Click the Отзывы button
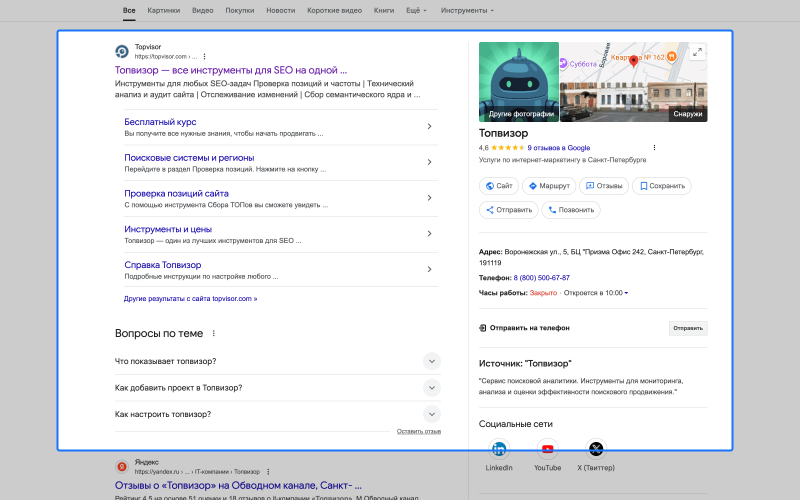Viewport: 800px width, 500px height. tap(604, 186)
